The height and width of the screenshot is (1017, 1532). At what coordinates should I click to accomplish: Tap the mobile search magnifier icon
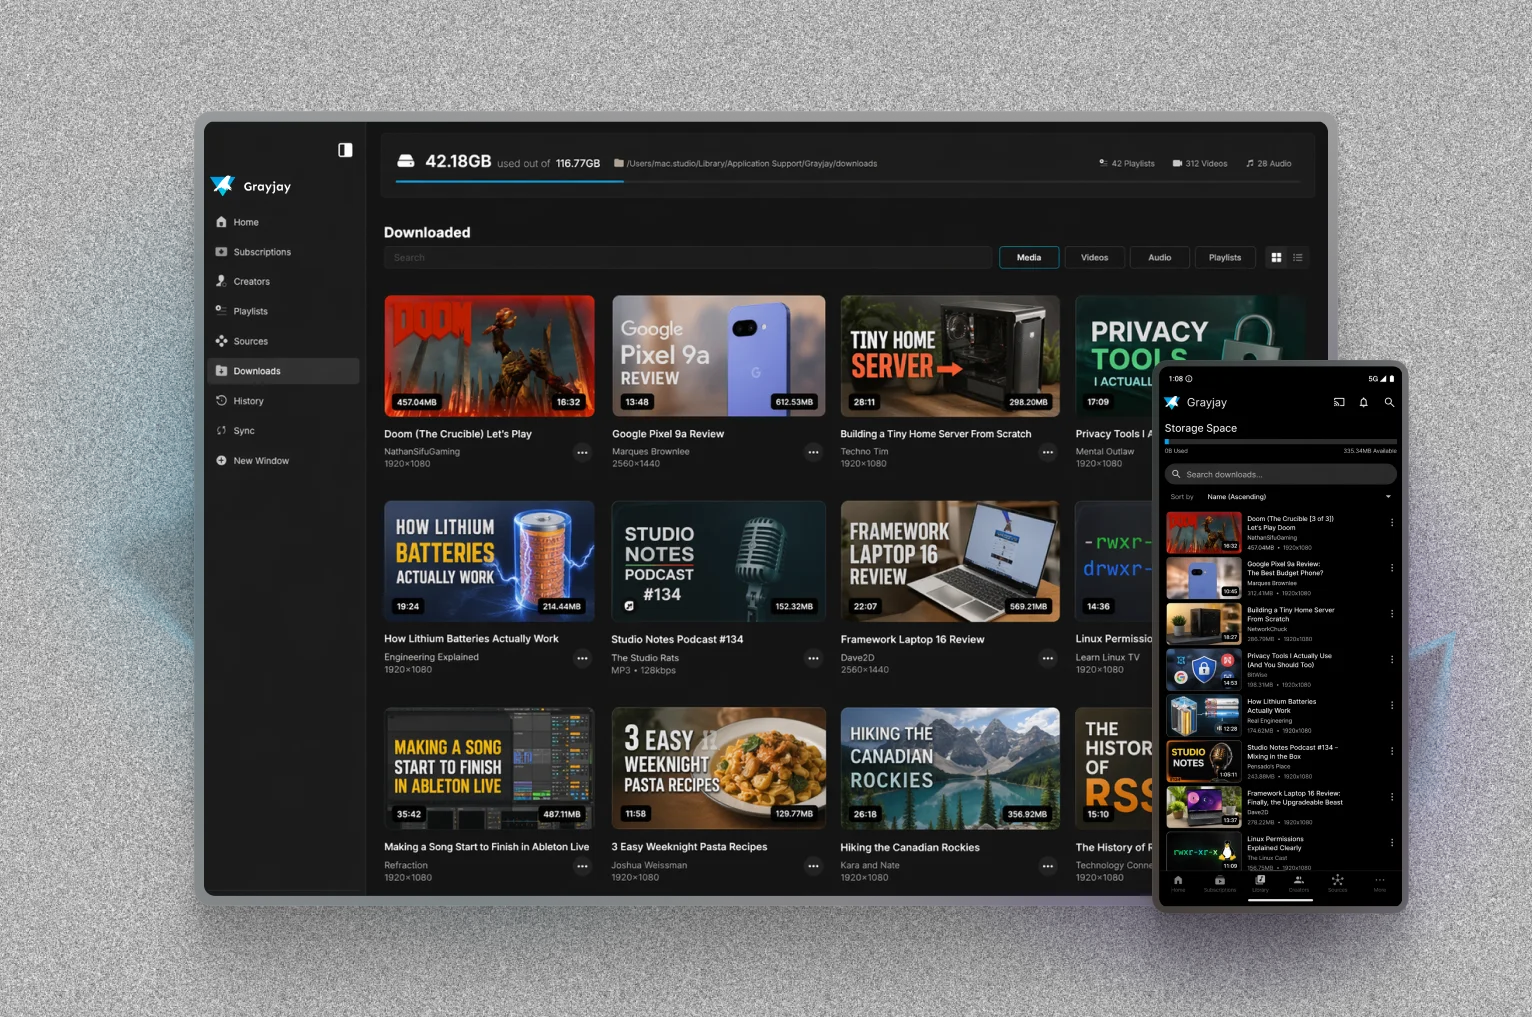point(1389,403)
